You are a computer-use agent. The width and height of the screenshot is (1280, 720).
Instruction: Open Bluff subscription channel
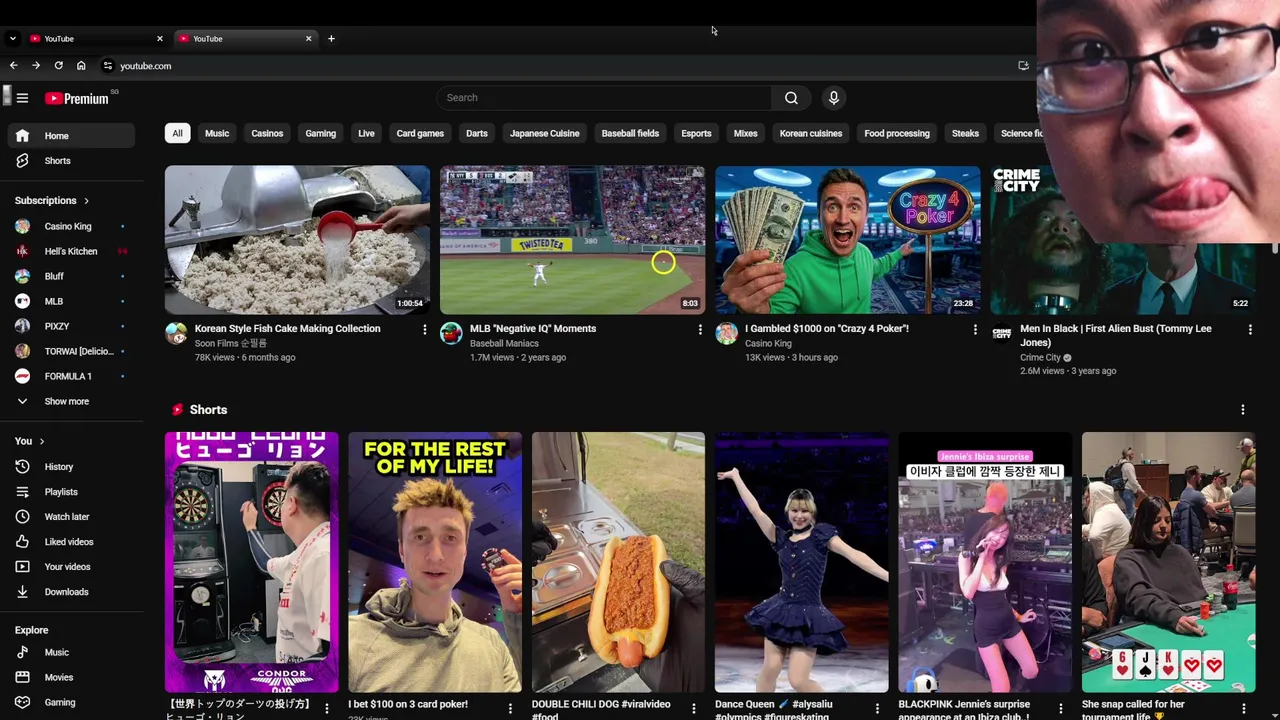pos(70,276)
